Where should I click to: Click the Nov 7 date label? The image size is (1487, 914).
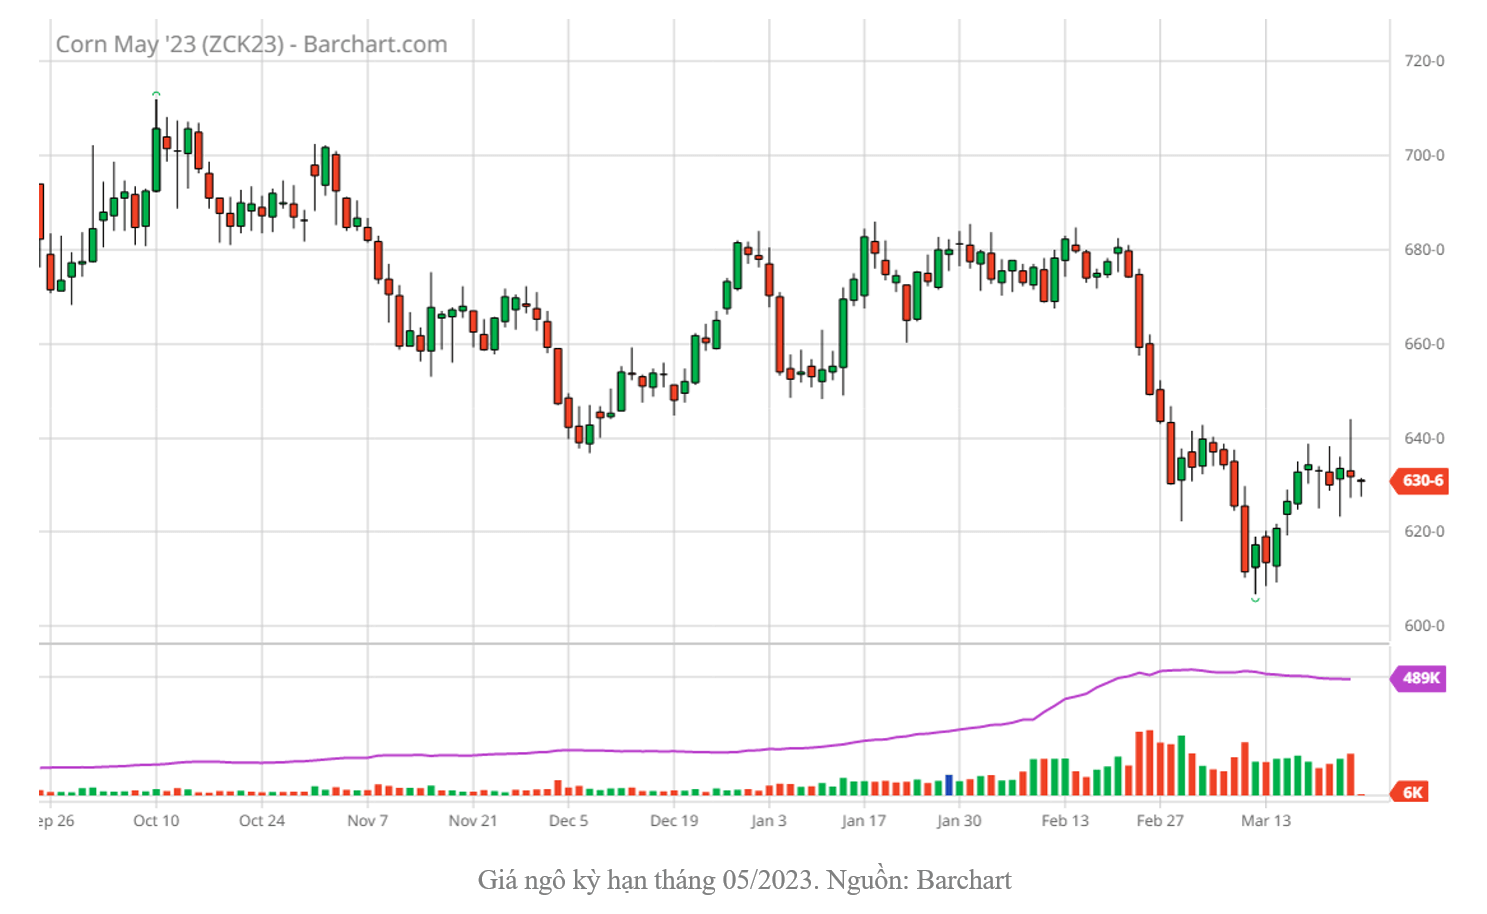coord(368,821)
